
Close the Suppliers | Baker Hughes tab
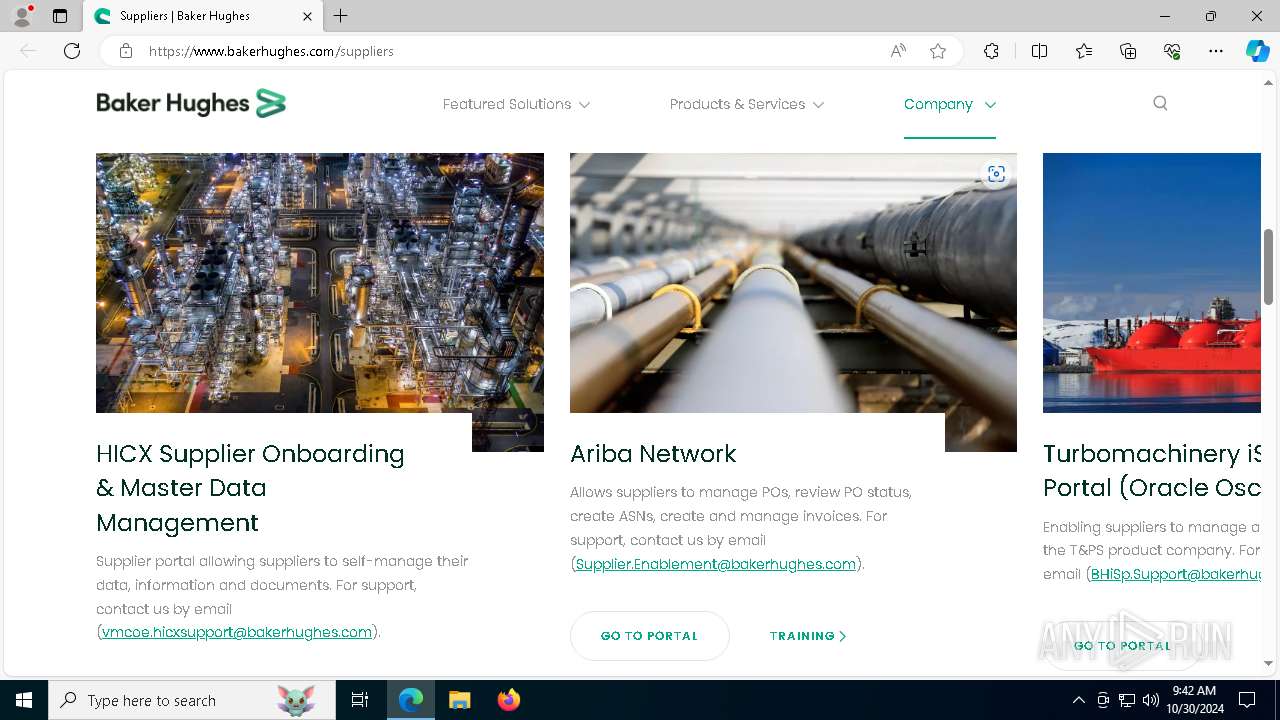pos(307,16)
